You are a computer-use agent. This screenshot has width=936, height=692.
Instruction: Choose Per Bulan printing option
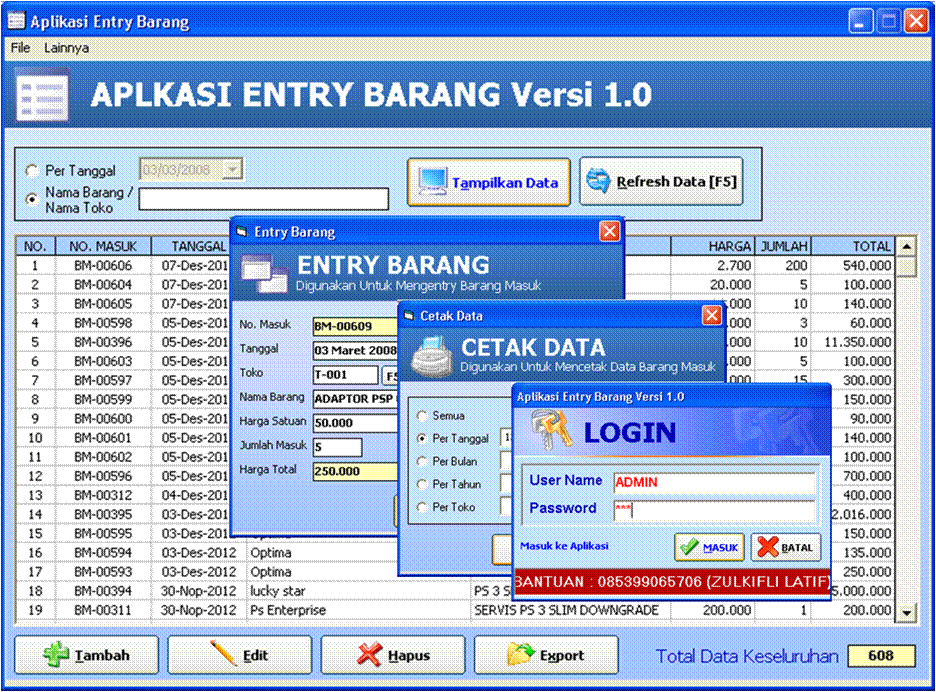[x=423, y=461]
